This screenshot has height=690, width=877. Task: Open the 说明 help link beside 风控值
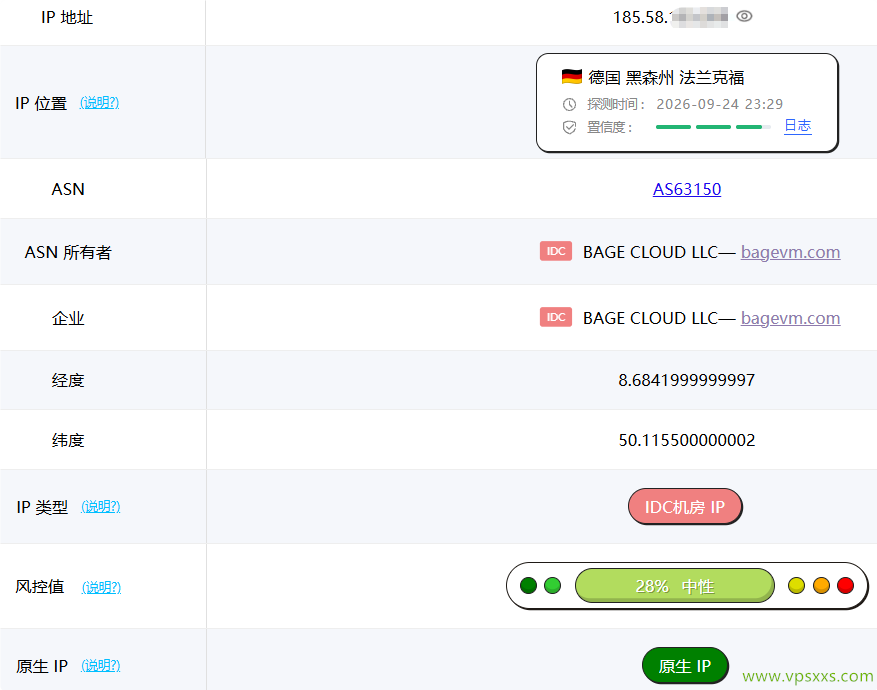point(101,587)
